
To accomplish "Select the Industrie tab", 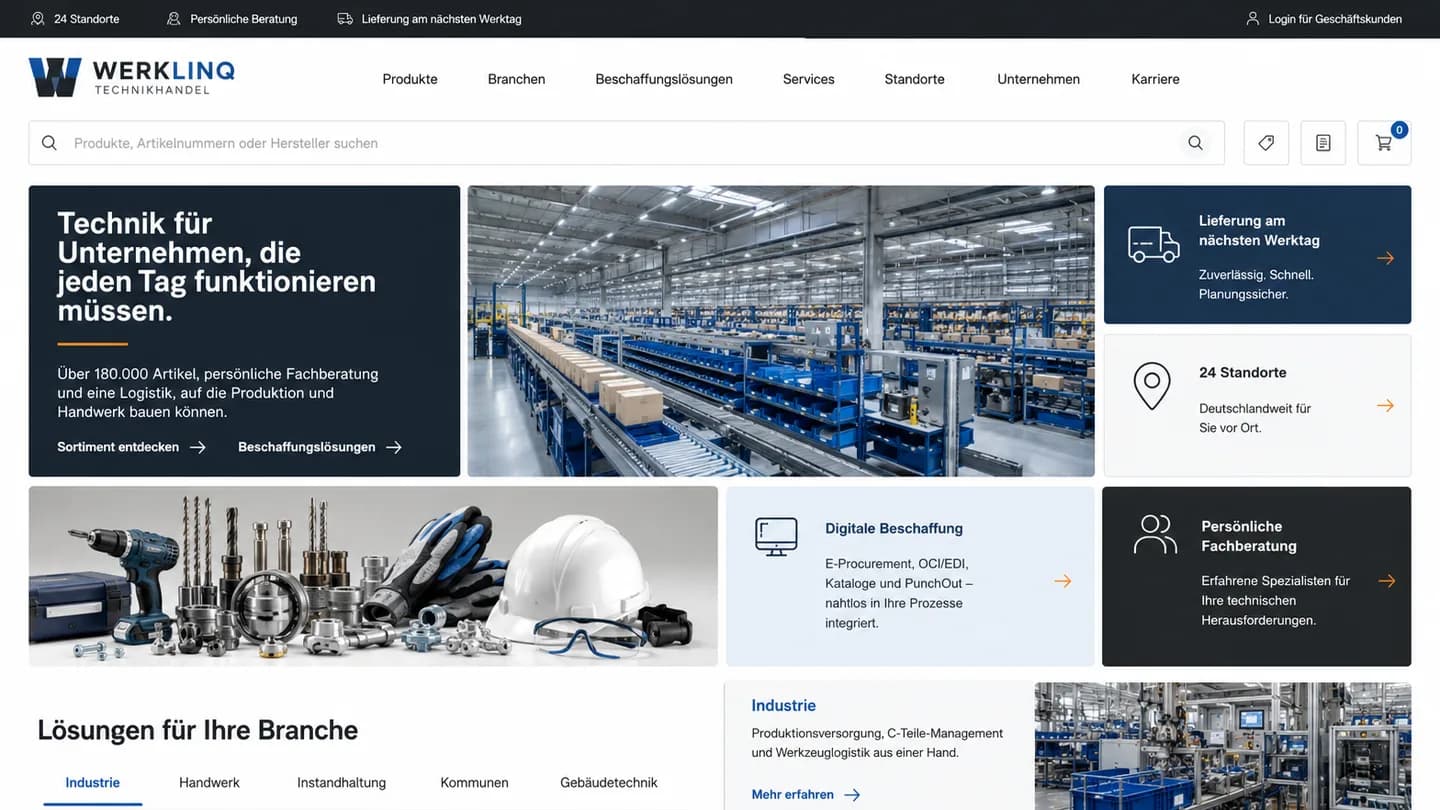I will [93, 783].
